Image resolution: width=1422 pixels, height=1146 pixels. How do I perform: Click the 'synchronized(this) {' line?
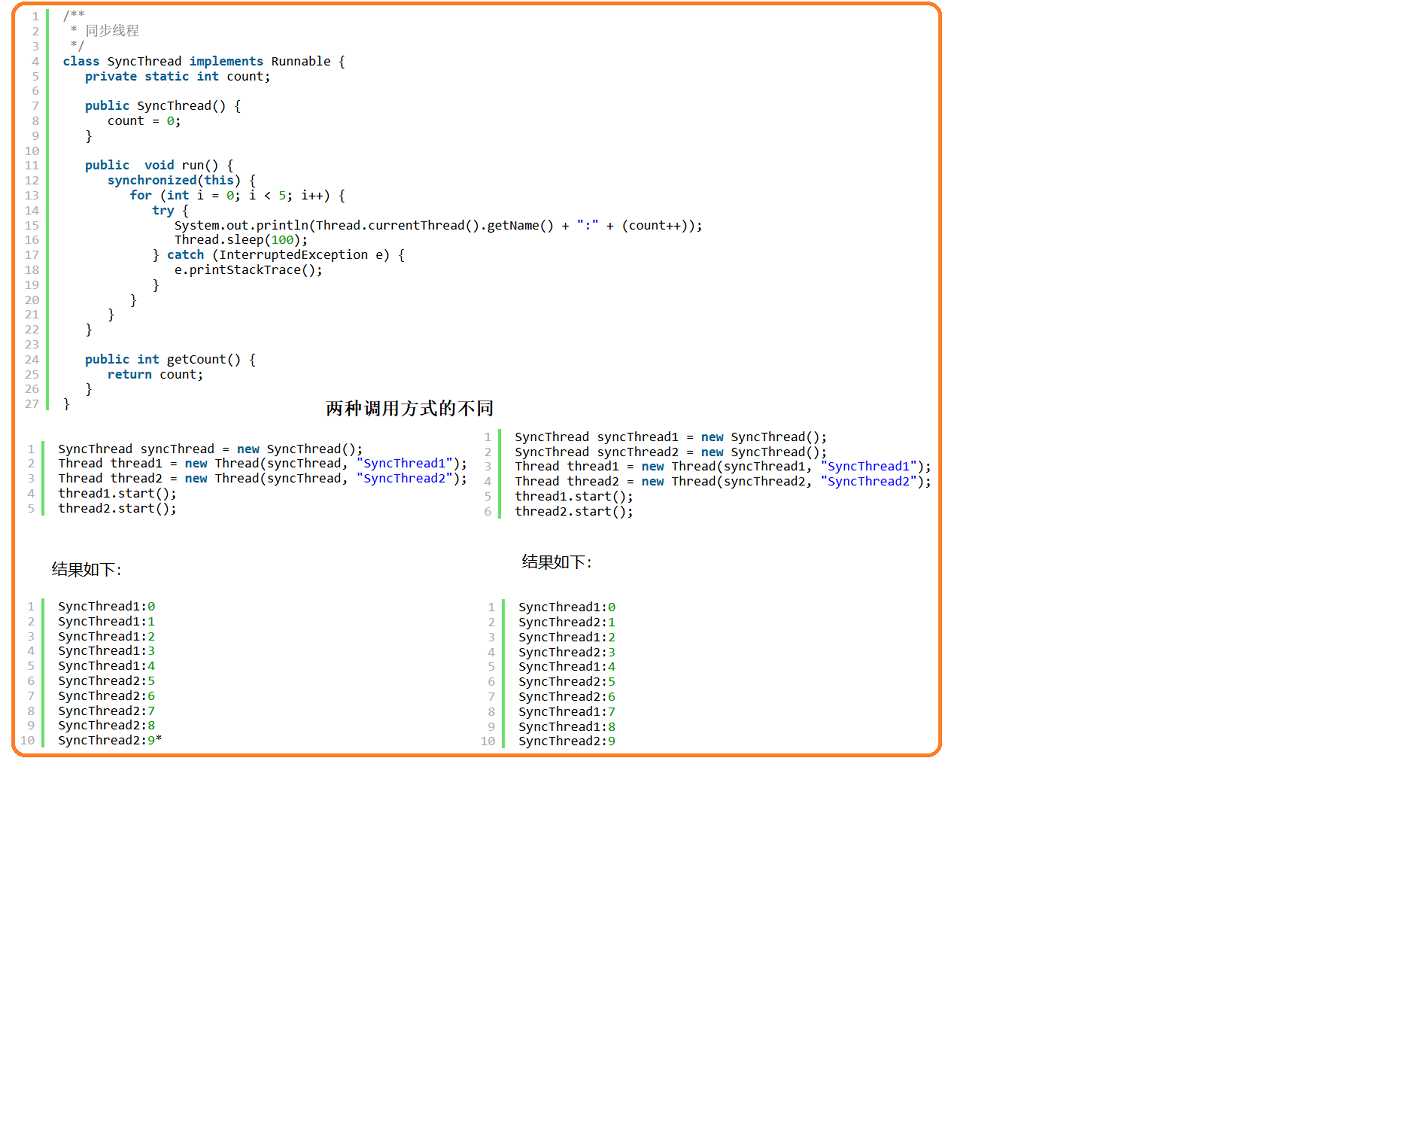click(181, 180)
